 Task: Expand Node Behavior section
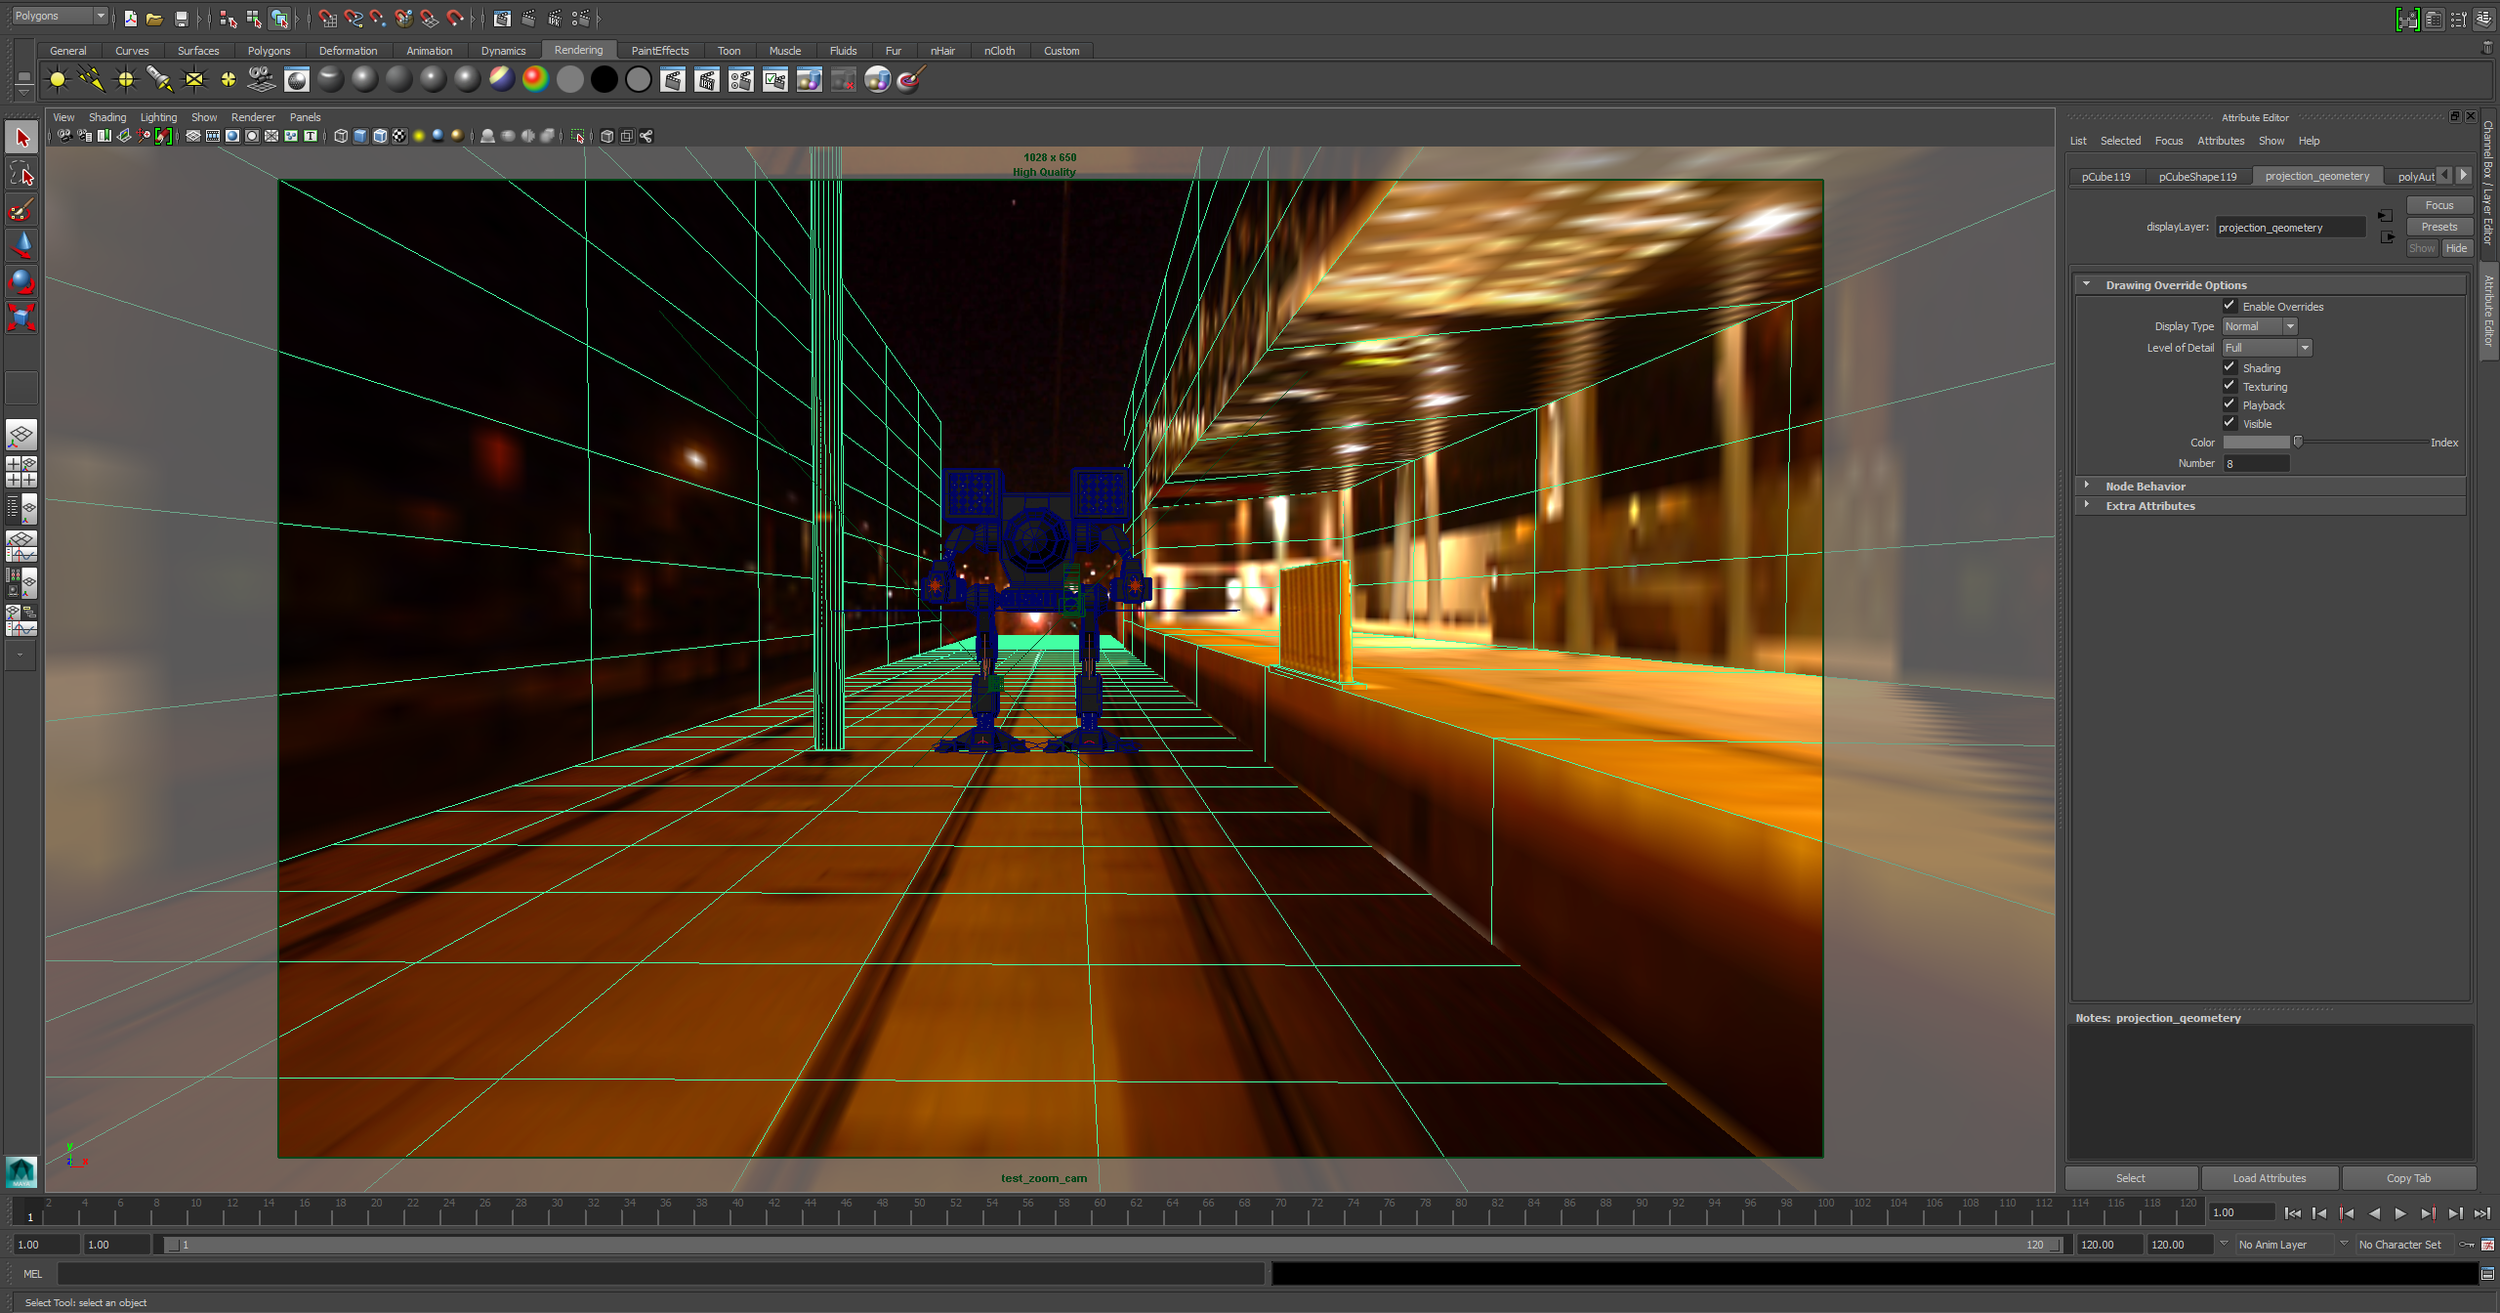click(x=2087, y=486)
